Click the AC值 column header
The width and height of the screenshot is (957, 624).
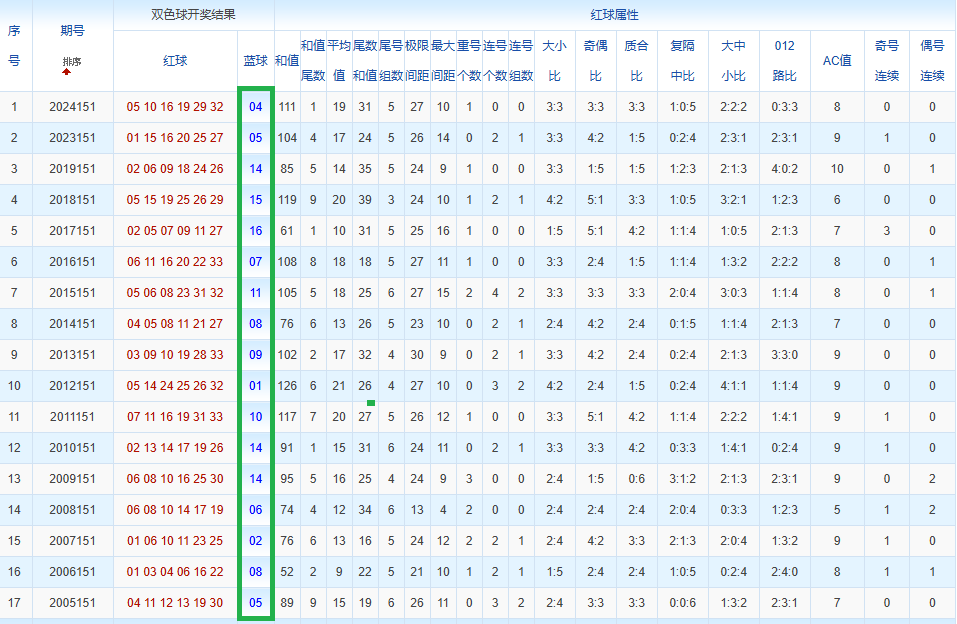(x=837, y=60)
